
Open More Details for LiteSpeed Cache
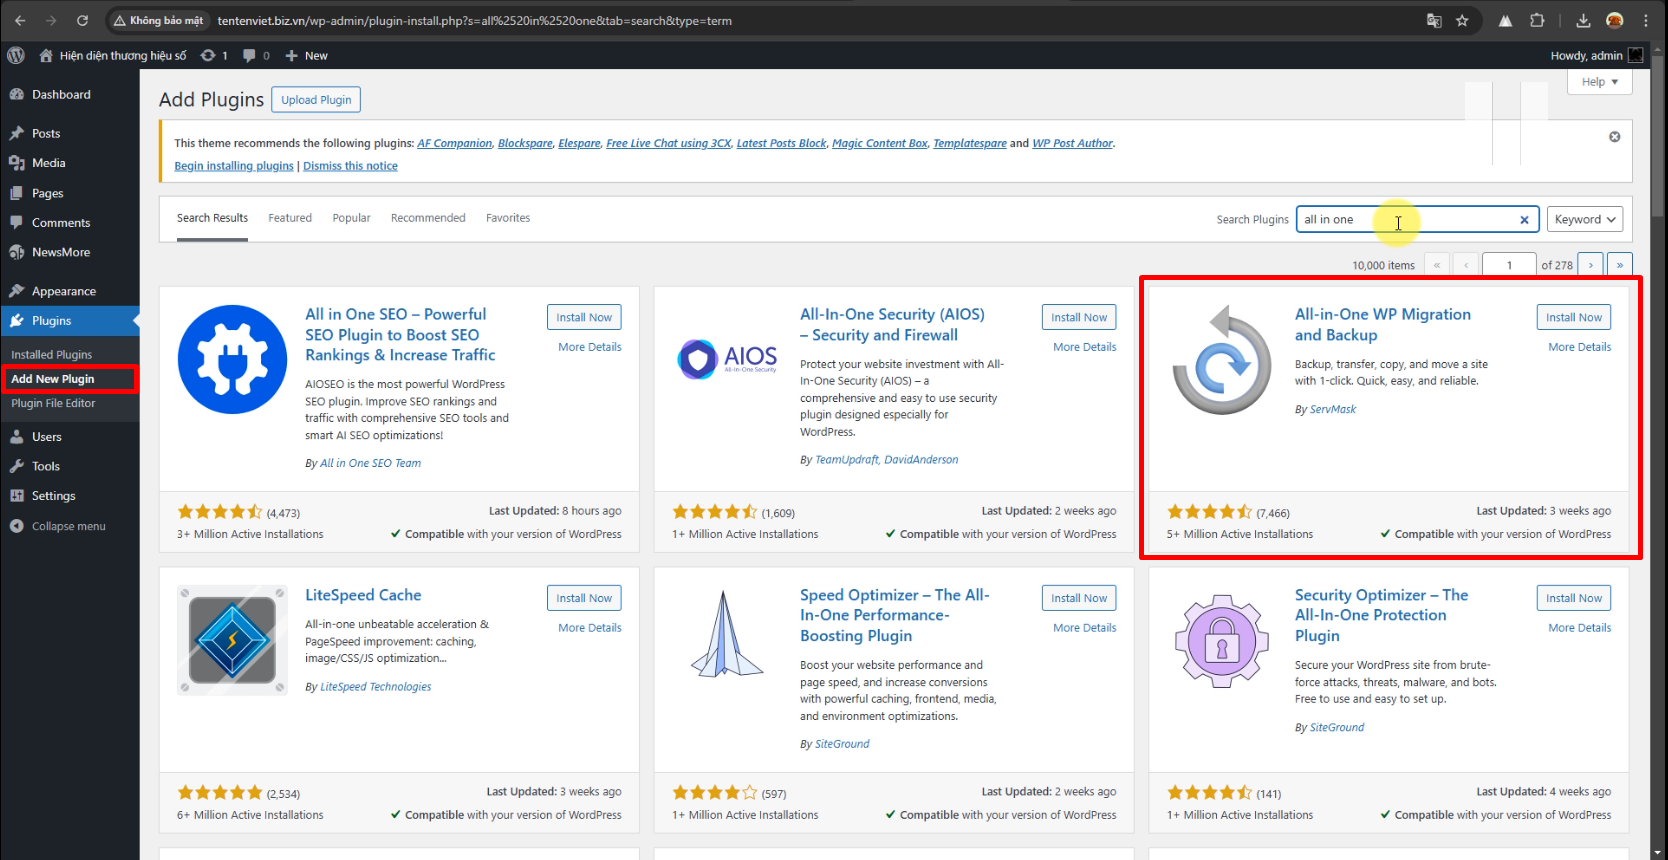[590, 628]
